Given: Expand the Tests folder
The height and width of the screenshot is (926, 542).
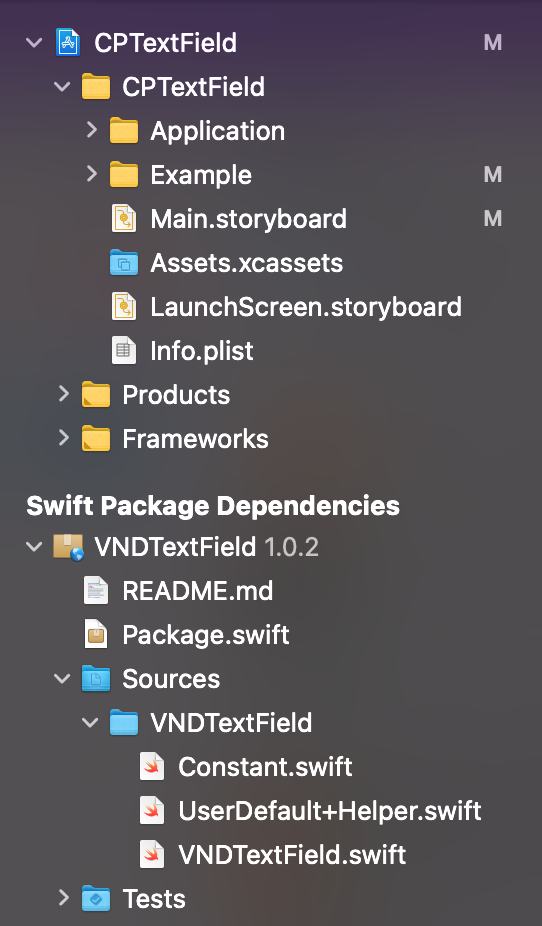Looking at the screenshot, I should tap(63, 899).
